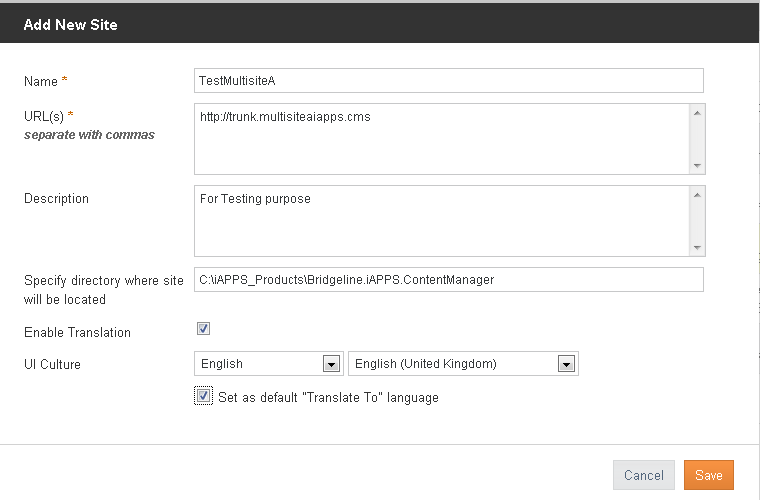Click the Save button
This screenshot has height=500, width=760.
(x=709, y=475)
